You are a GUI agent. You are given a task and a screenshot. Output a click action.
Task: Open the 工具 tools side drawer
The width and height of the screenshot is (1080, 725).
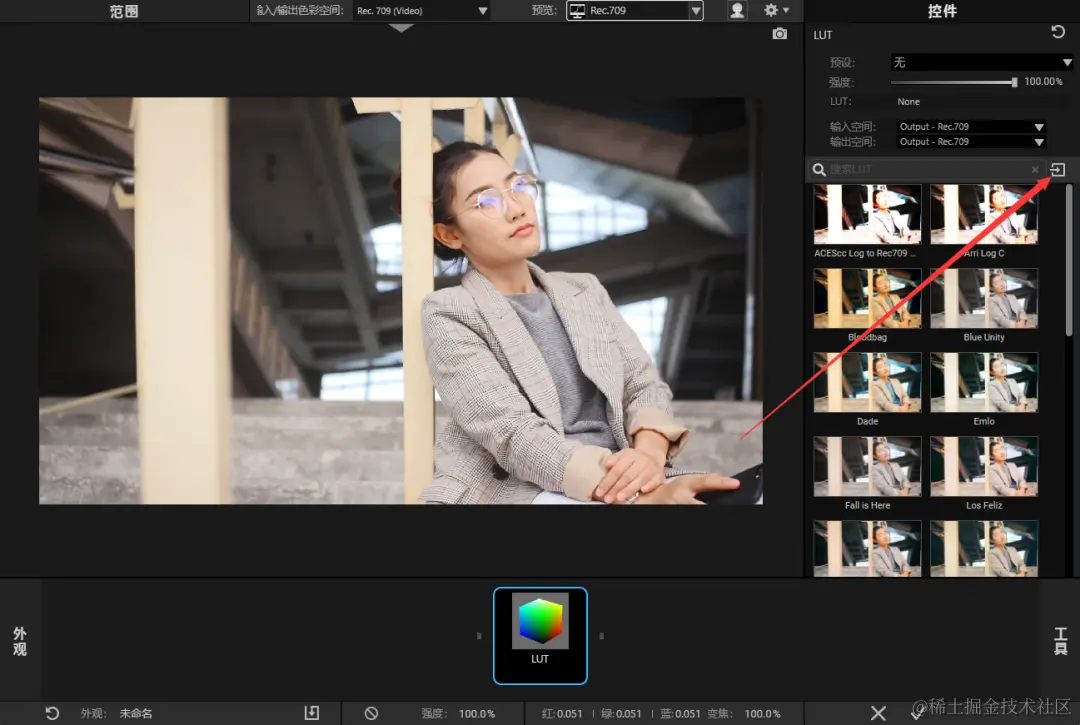click(1060, 641)
